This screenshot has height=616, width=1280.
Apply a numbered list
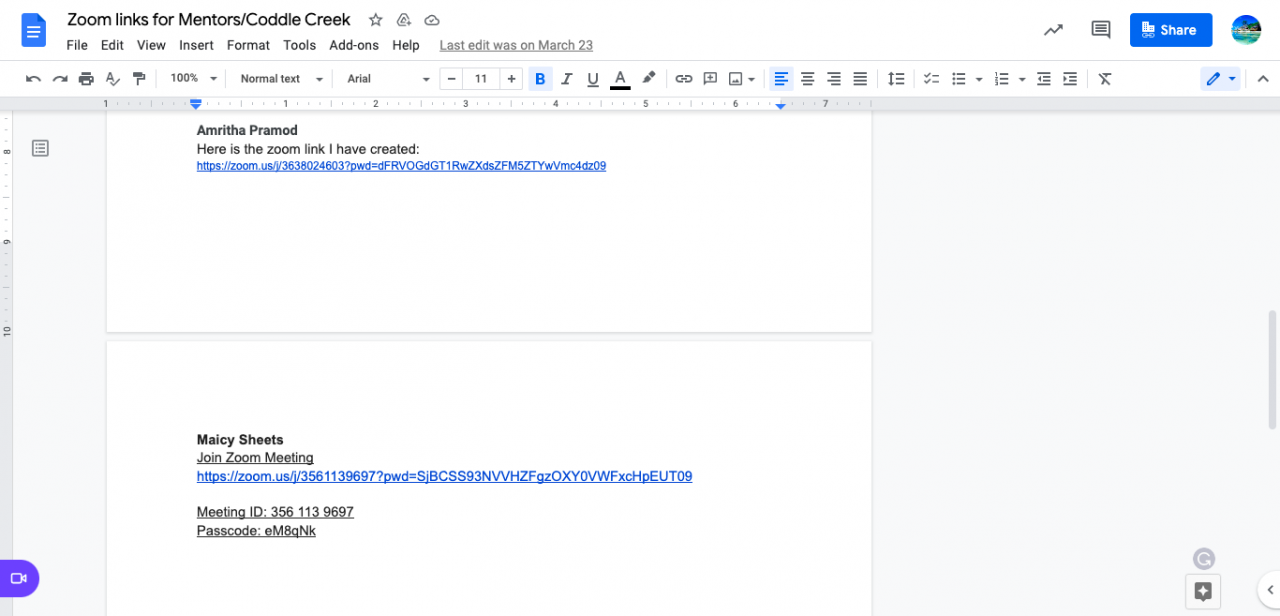tap(1002, 79)
